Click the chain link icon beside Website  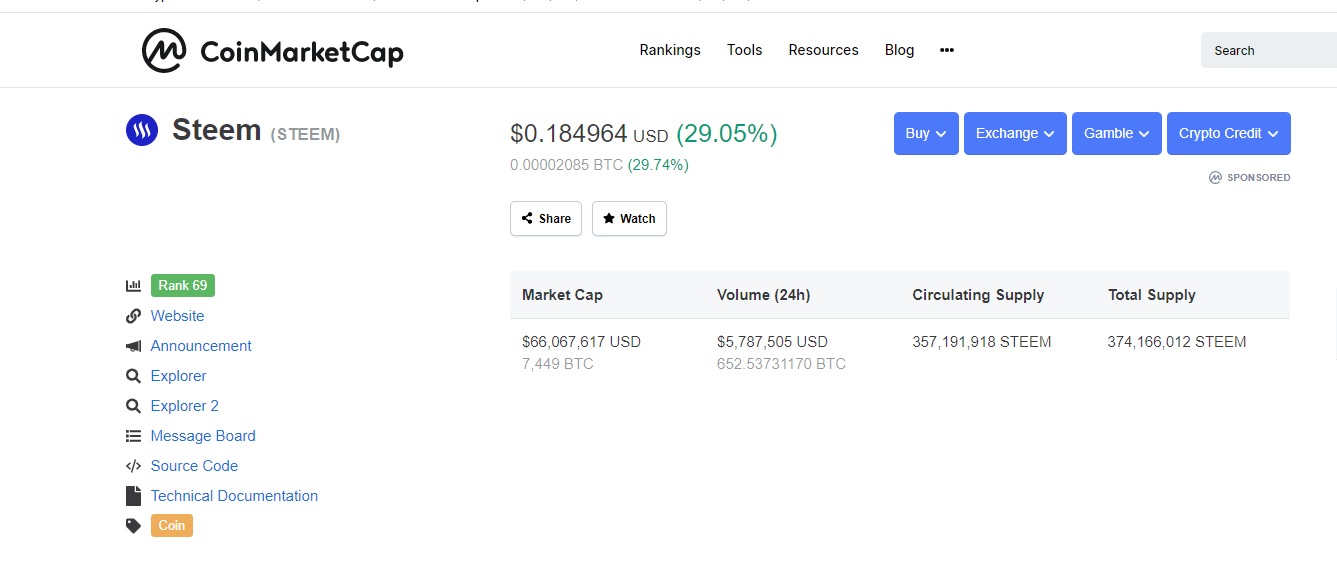coord(133,316)
